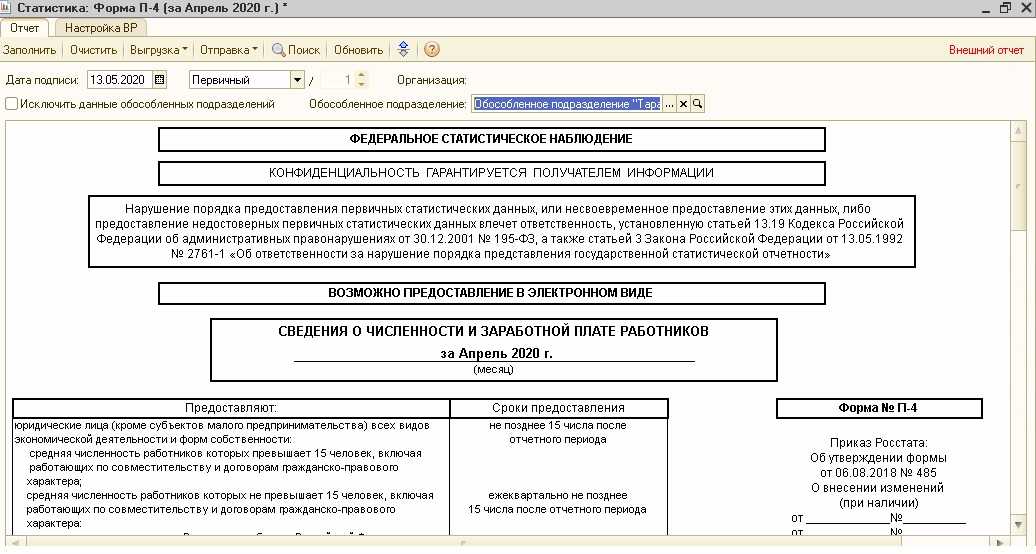
Task: Open the Первичный report type dropdown
Action: [x=297, y=80]
